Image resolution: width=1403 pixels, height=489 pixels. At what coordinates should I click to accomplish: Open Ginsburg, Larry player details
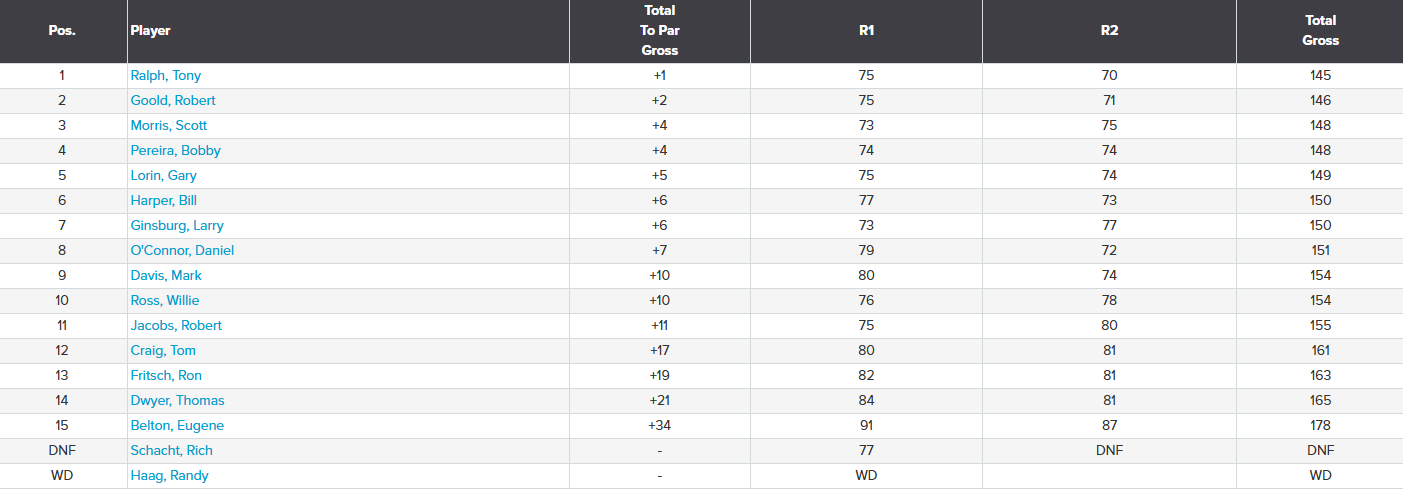click(x=177, y=225)
